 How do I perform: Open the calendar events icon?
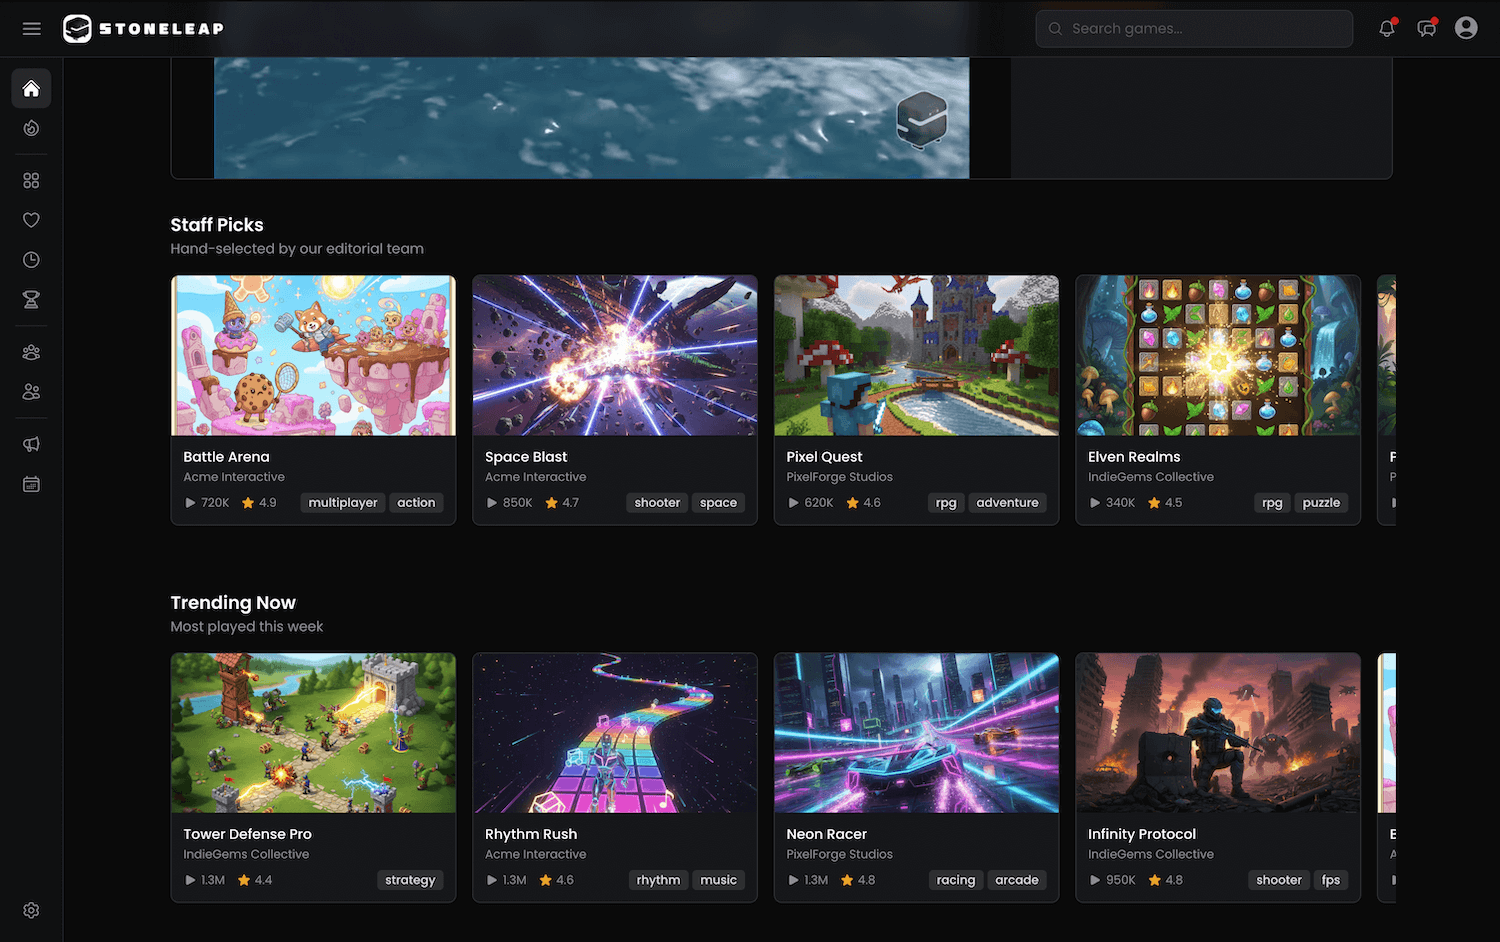31,484
